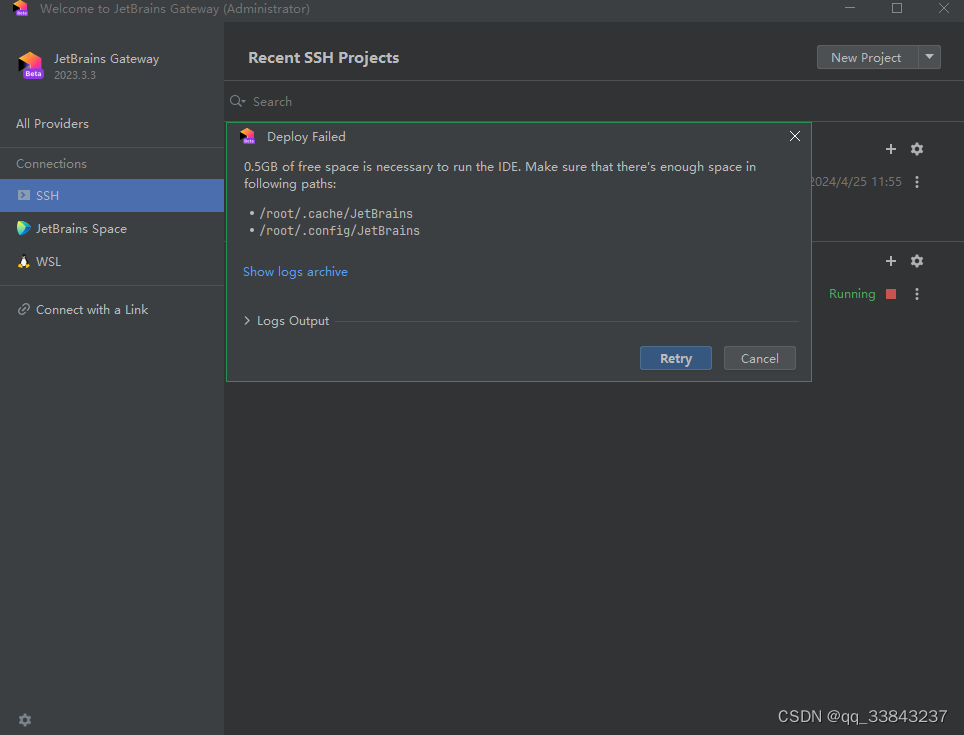Image resolution: width=964 pixels, height=735 pixels.
Task: Click the plus icon of first host
Action: (x=890, y=149)
